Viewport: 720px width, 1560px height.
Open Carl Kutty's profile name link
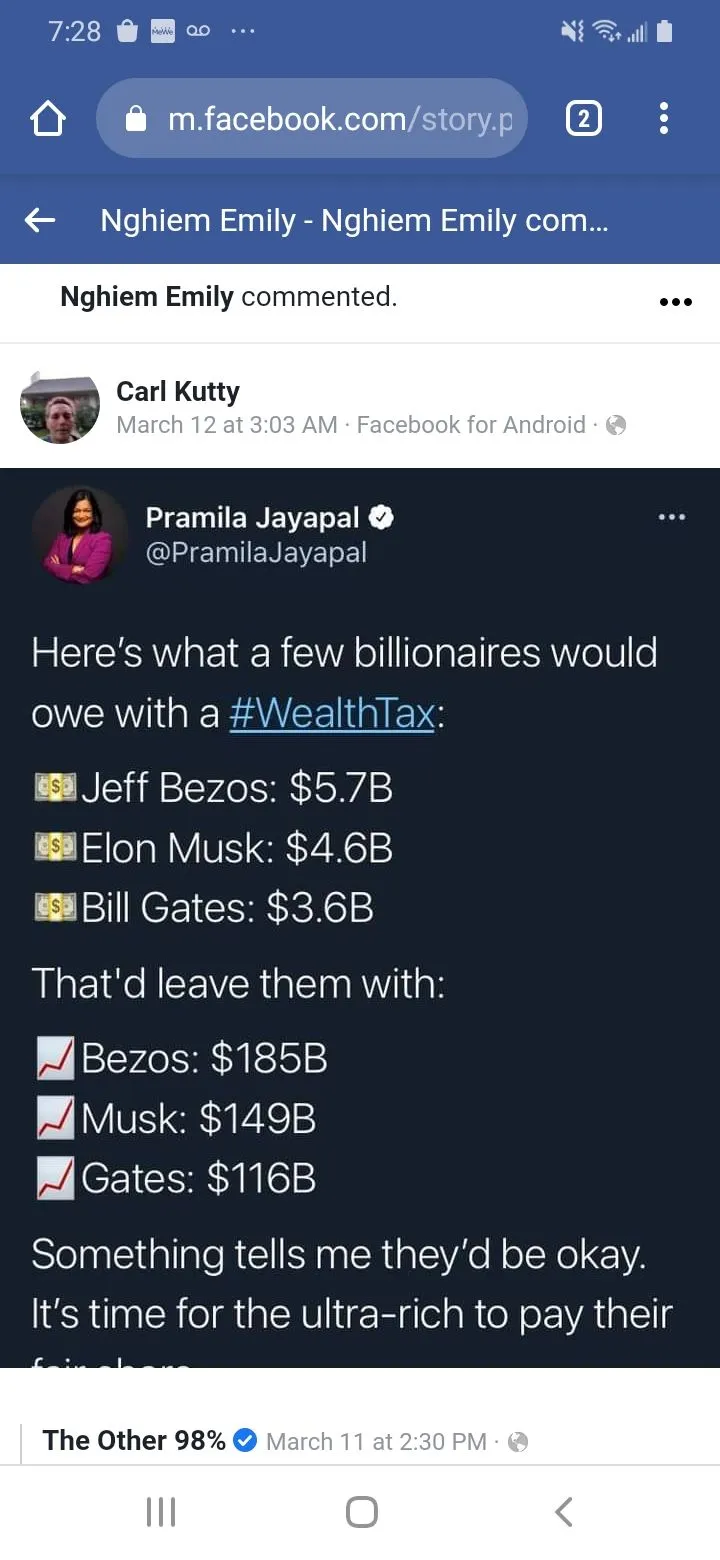(x=178, y=391)
